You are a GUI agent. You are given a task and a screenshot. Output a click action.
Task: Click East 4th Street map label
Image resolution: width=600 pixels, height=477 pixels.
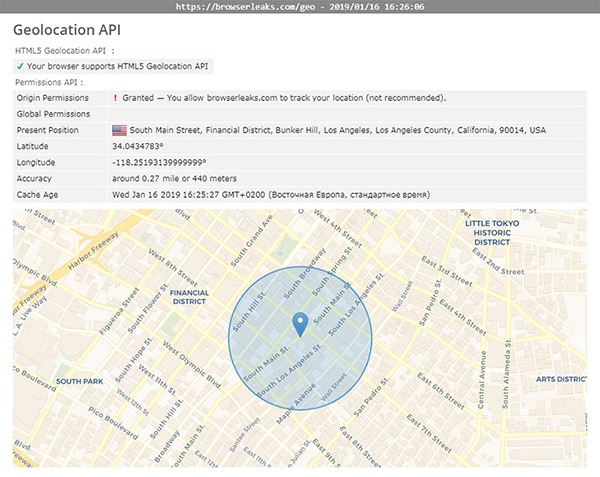point(463,317)
